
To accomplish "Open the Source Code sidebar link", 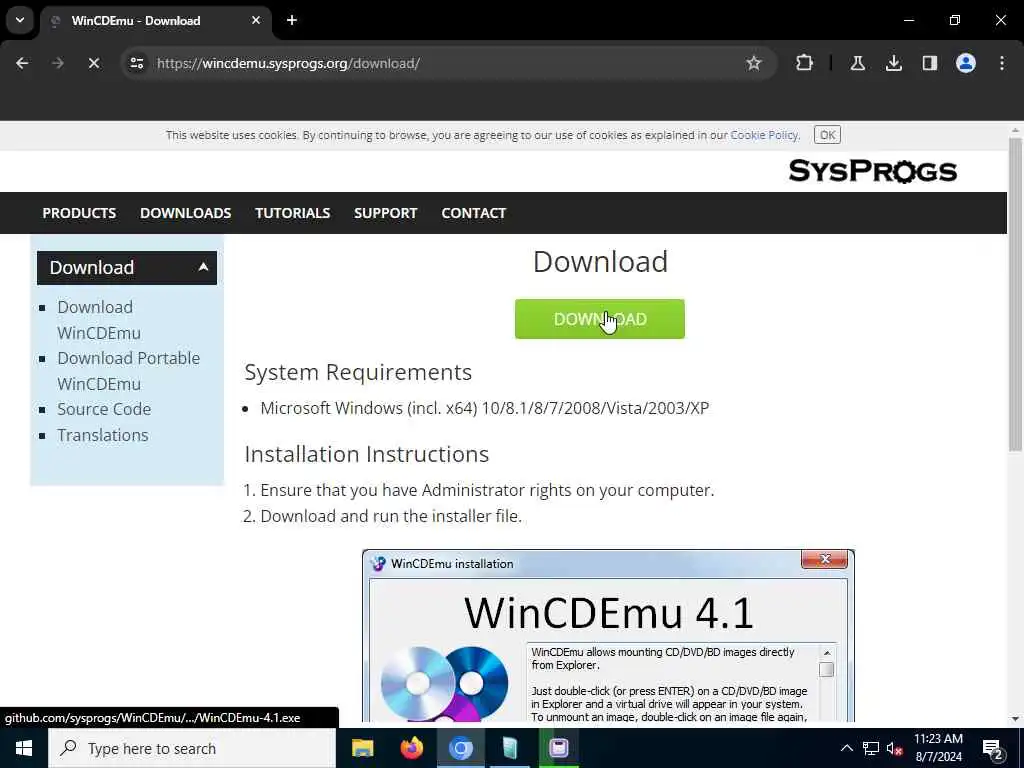I will 104,409.
